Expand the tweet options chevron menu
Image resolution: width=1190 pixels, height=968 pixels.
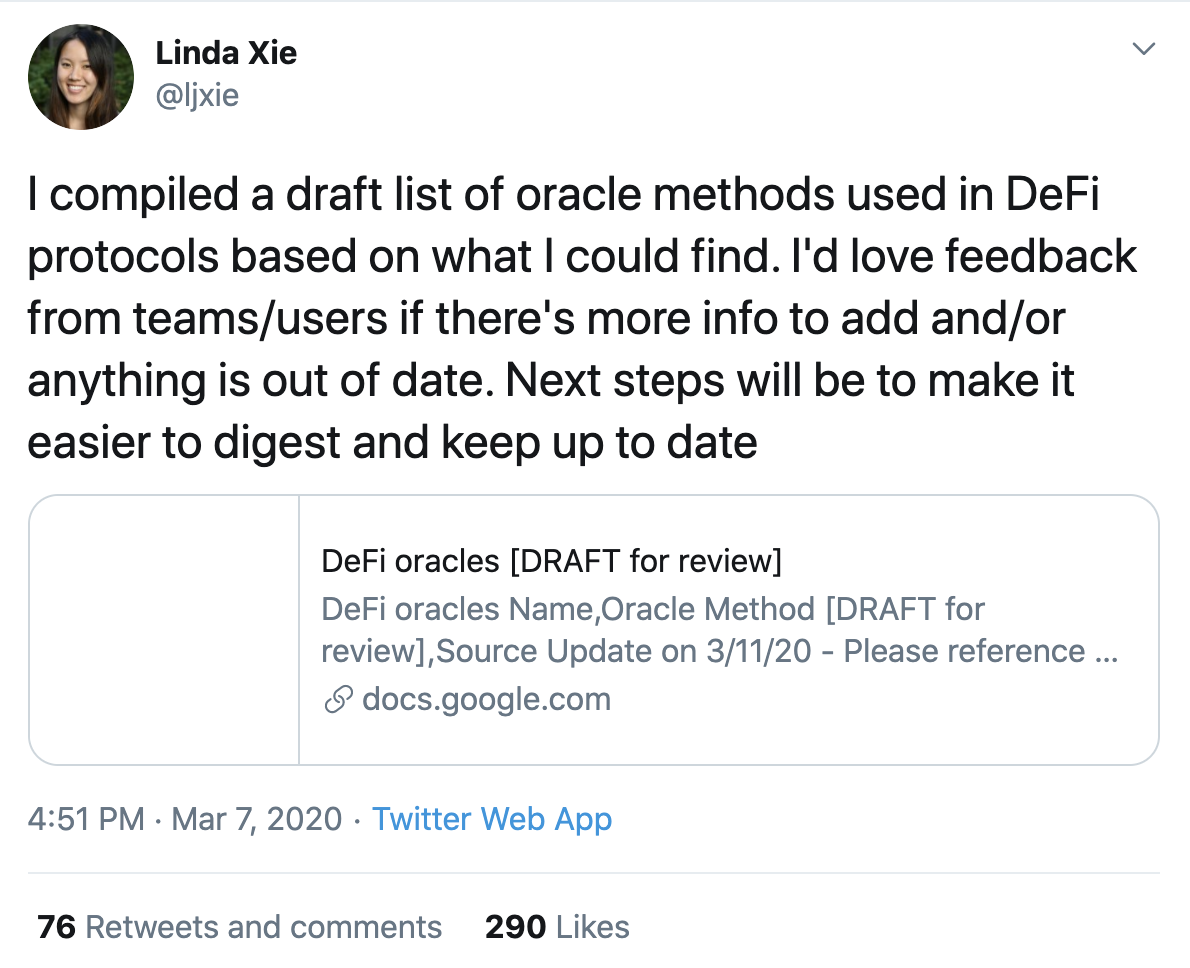1143,49
